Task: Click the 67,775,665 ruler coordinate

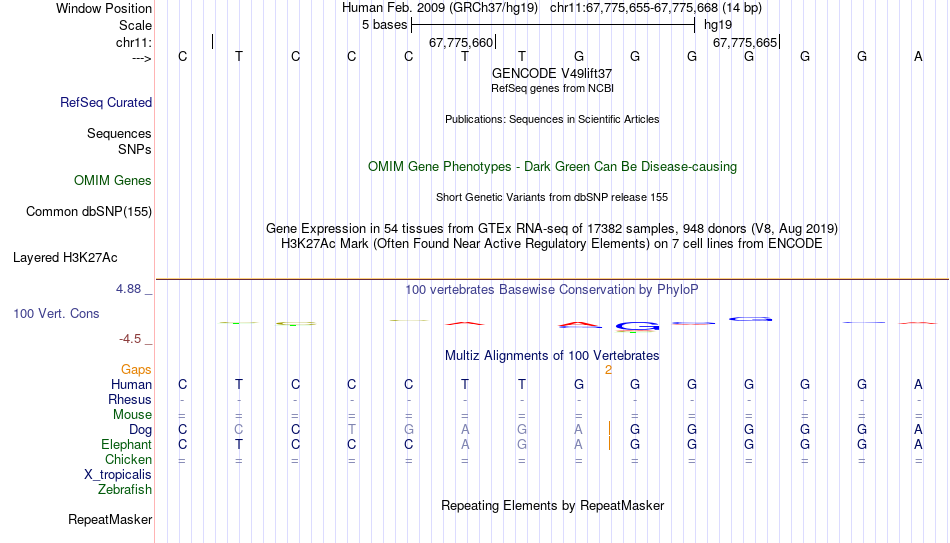Action: [745, 42]
